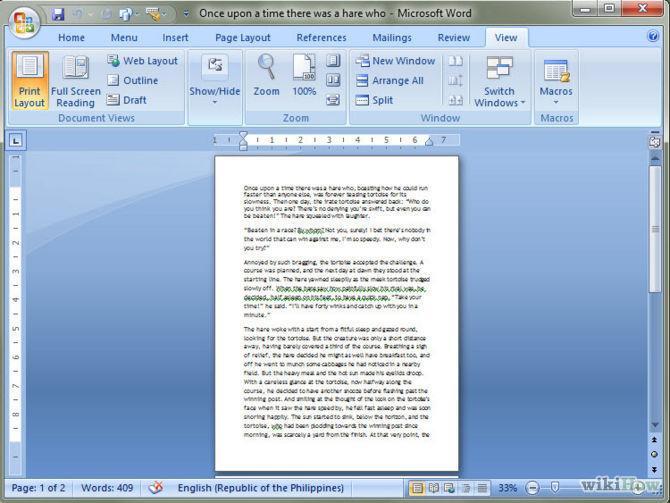Click the Office button logo
This screenshot has width=670, height=503.
[24, 21]
